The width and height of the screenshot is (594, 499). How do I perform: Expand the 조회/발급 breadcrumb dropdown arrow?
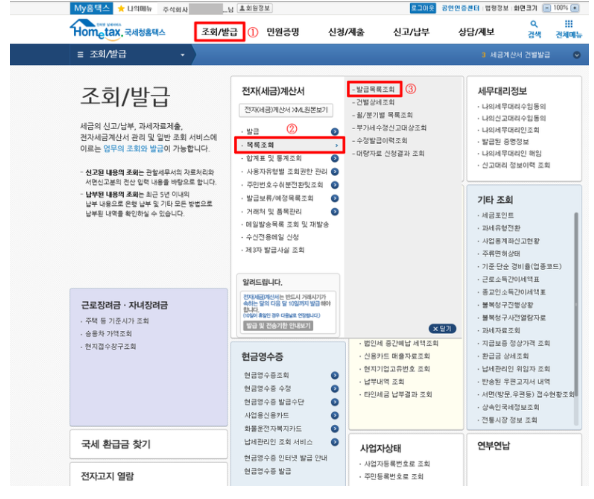183,55
